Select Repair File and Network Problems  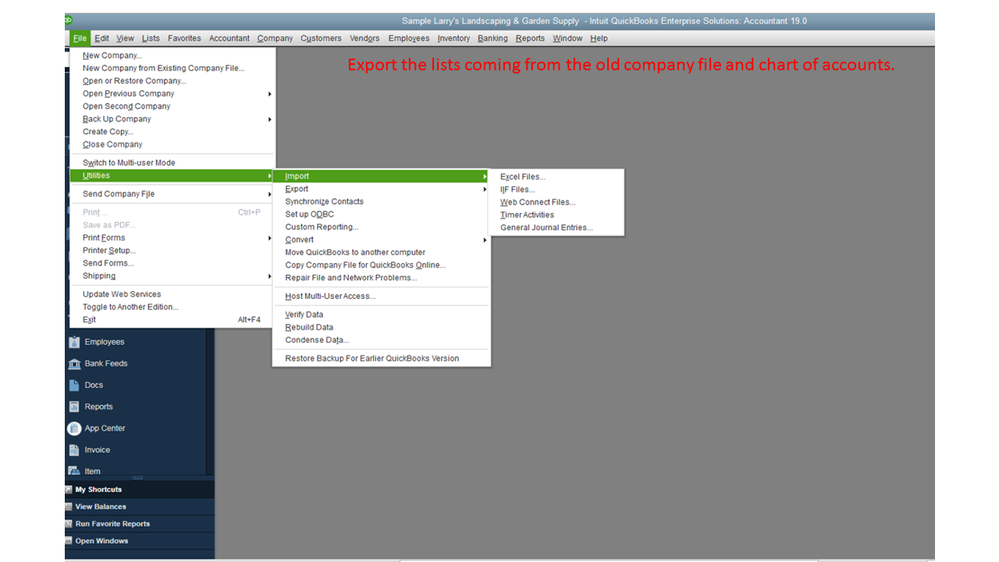(x=351, y=278)
